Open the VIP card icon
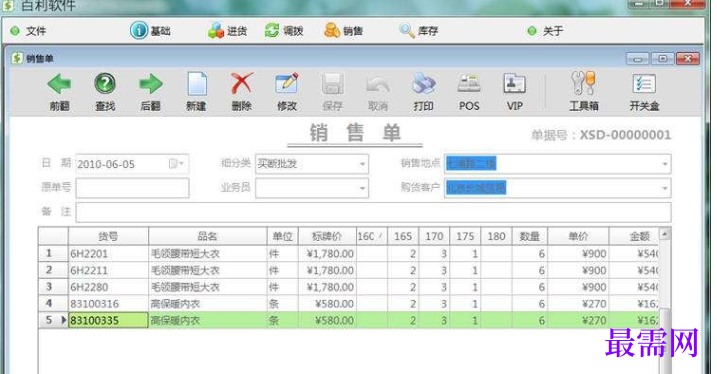 pyautogui.click(x=514, y=84)
